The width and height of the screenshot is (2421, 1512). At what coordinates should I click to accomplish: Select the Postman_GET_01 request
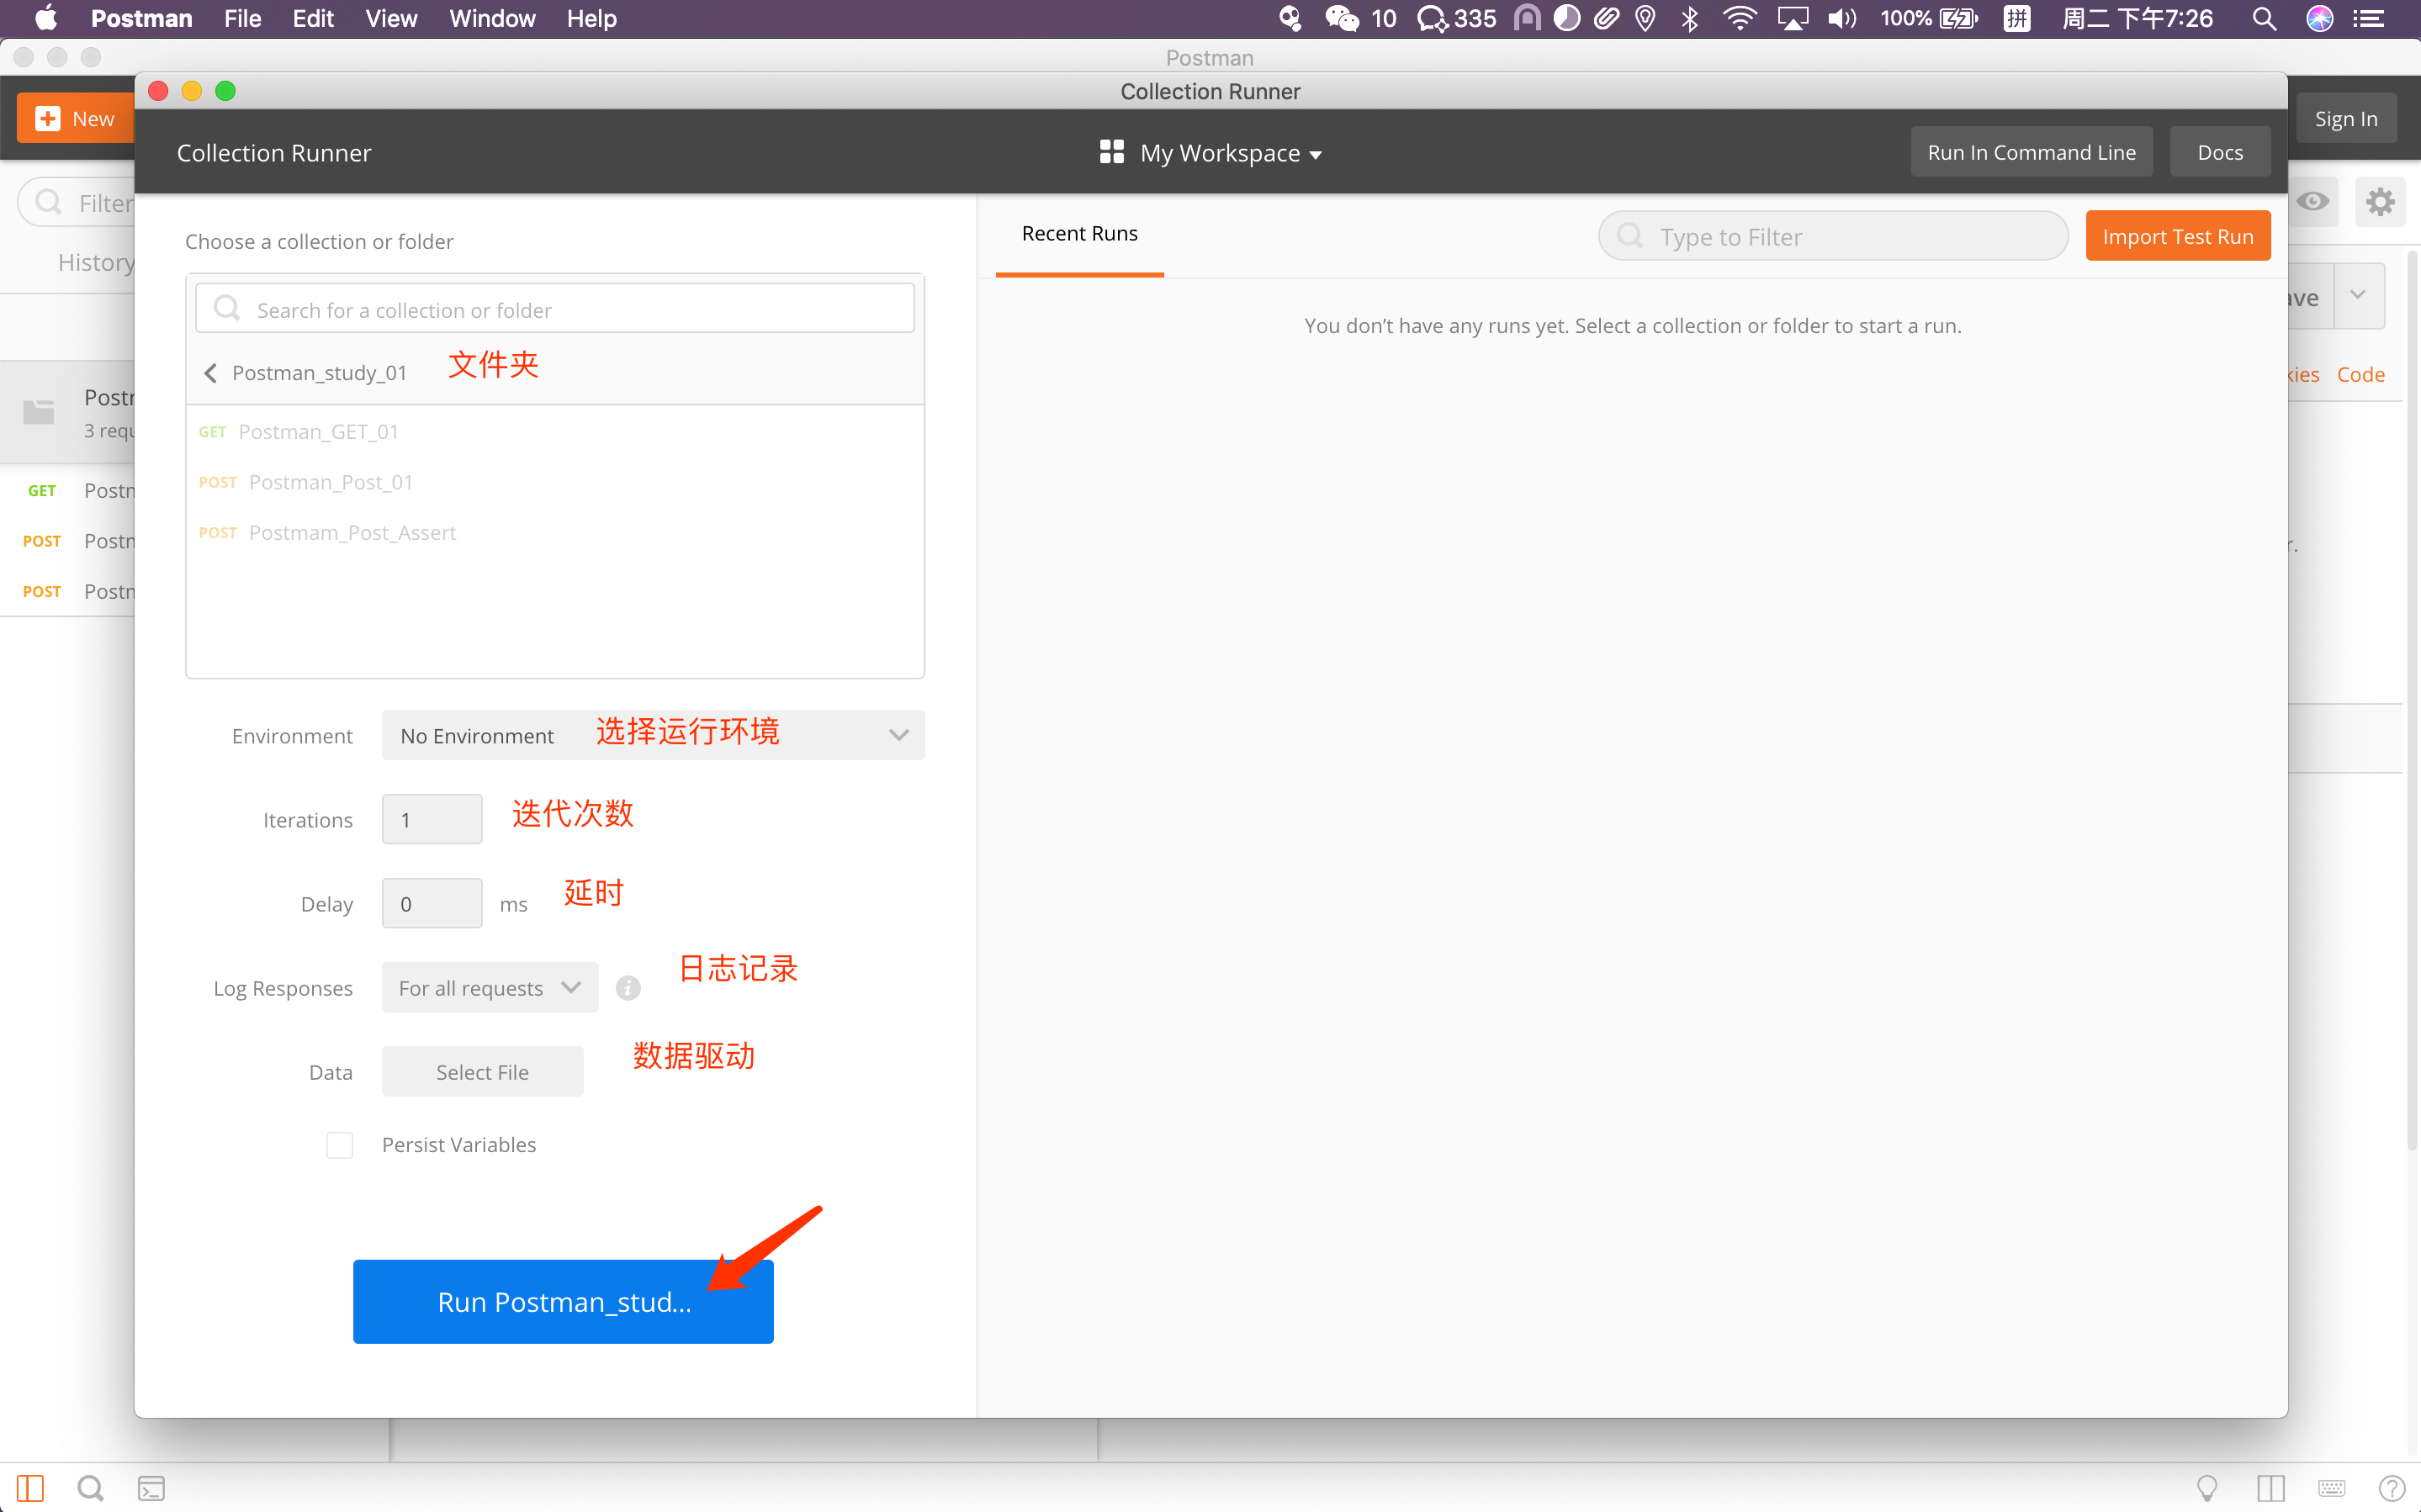pyautogui.click(x=555, y=432)
